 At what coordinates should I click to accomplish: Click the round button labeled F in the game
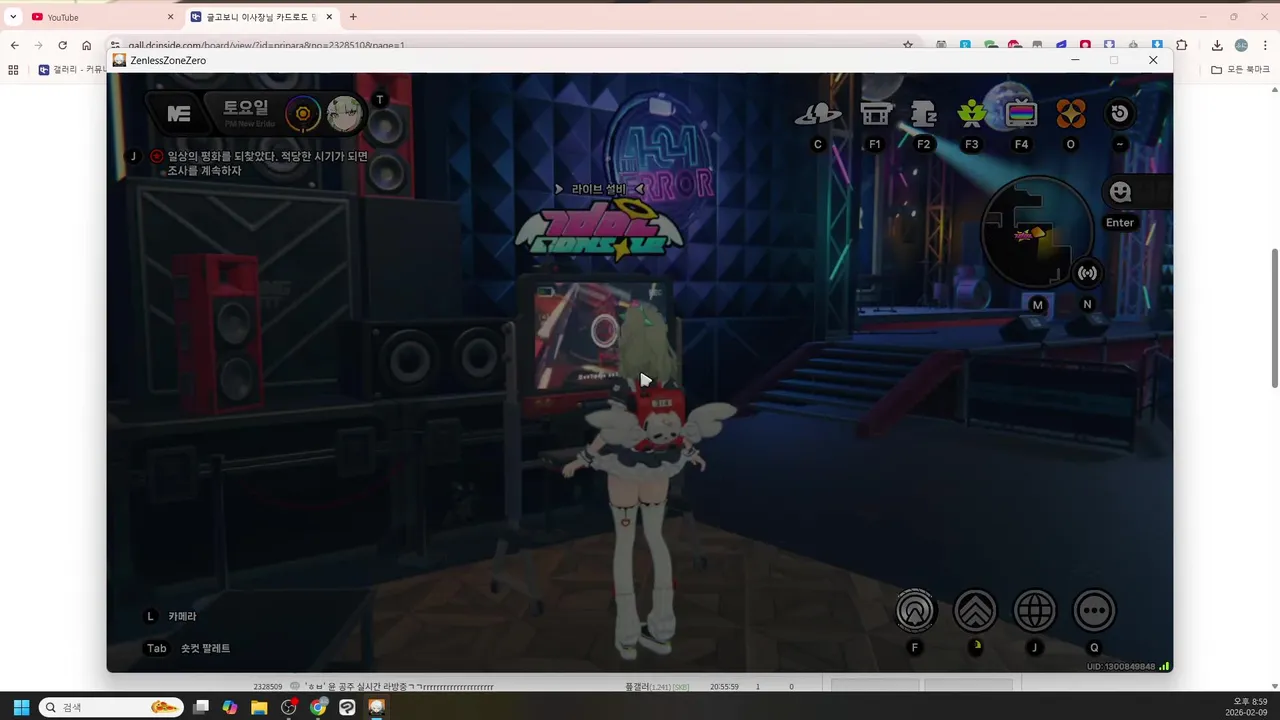coord(915,610)
